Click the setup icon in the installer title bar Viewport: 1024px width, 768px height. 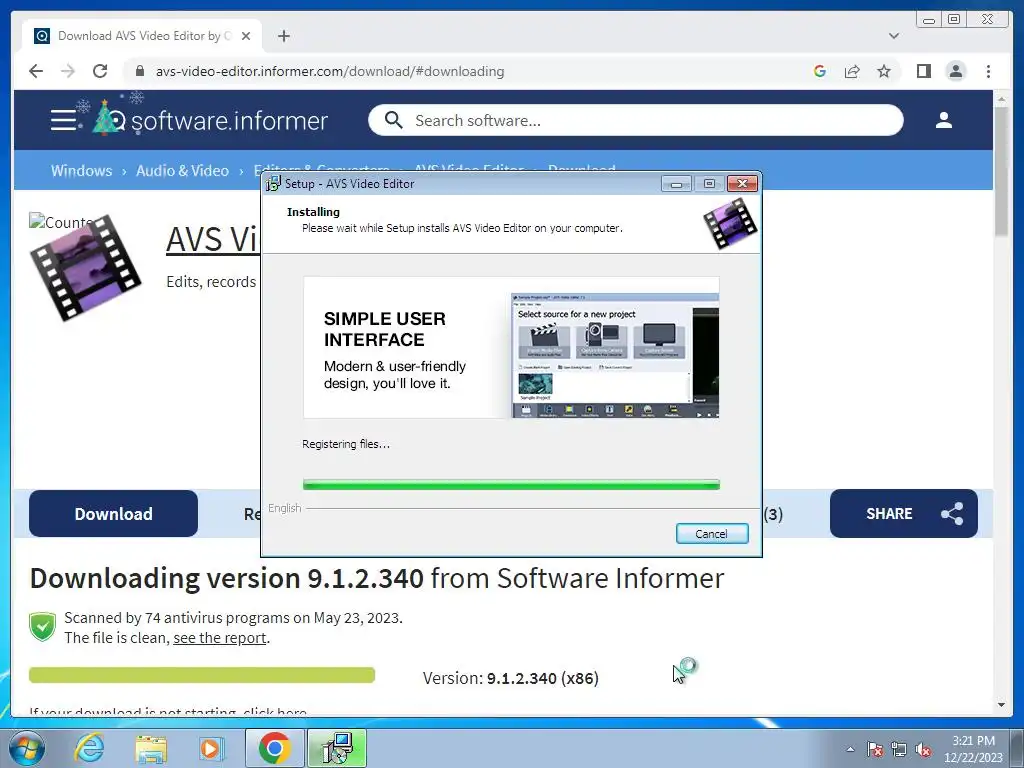(x=273, y=184)
